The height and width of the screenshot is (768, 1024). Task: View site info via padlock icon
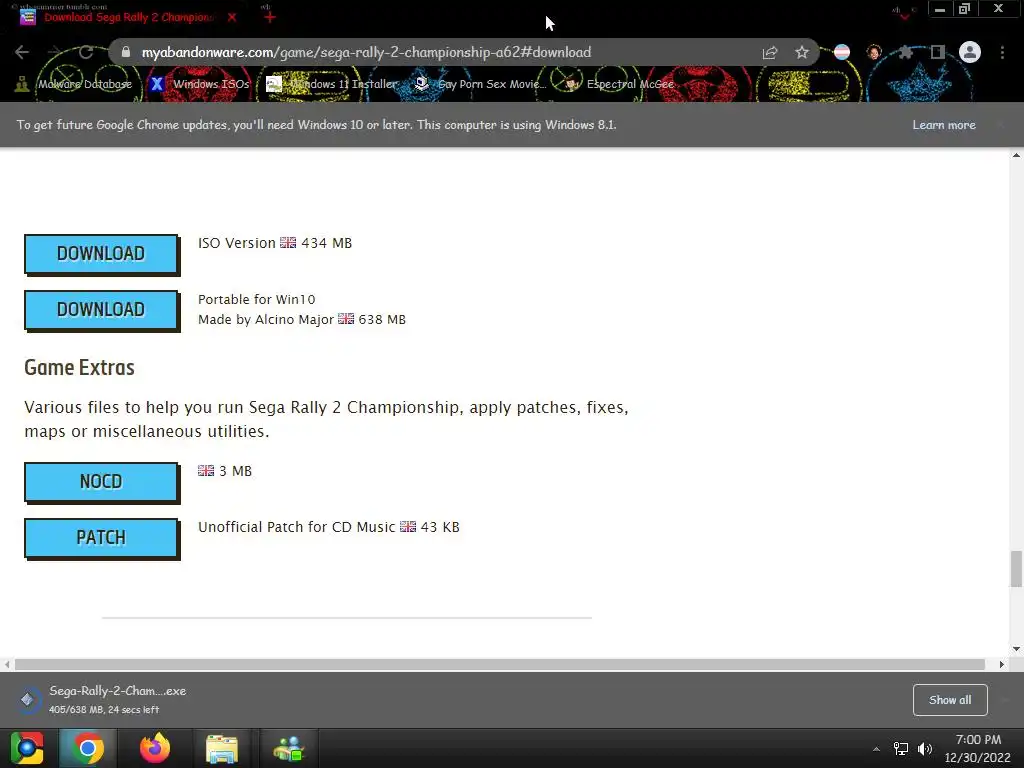(126, 52)
